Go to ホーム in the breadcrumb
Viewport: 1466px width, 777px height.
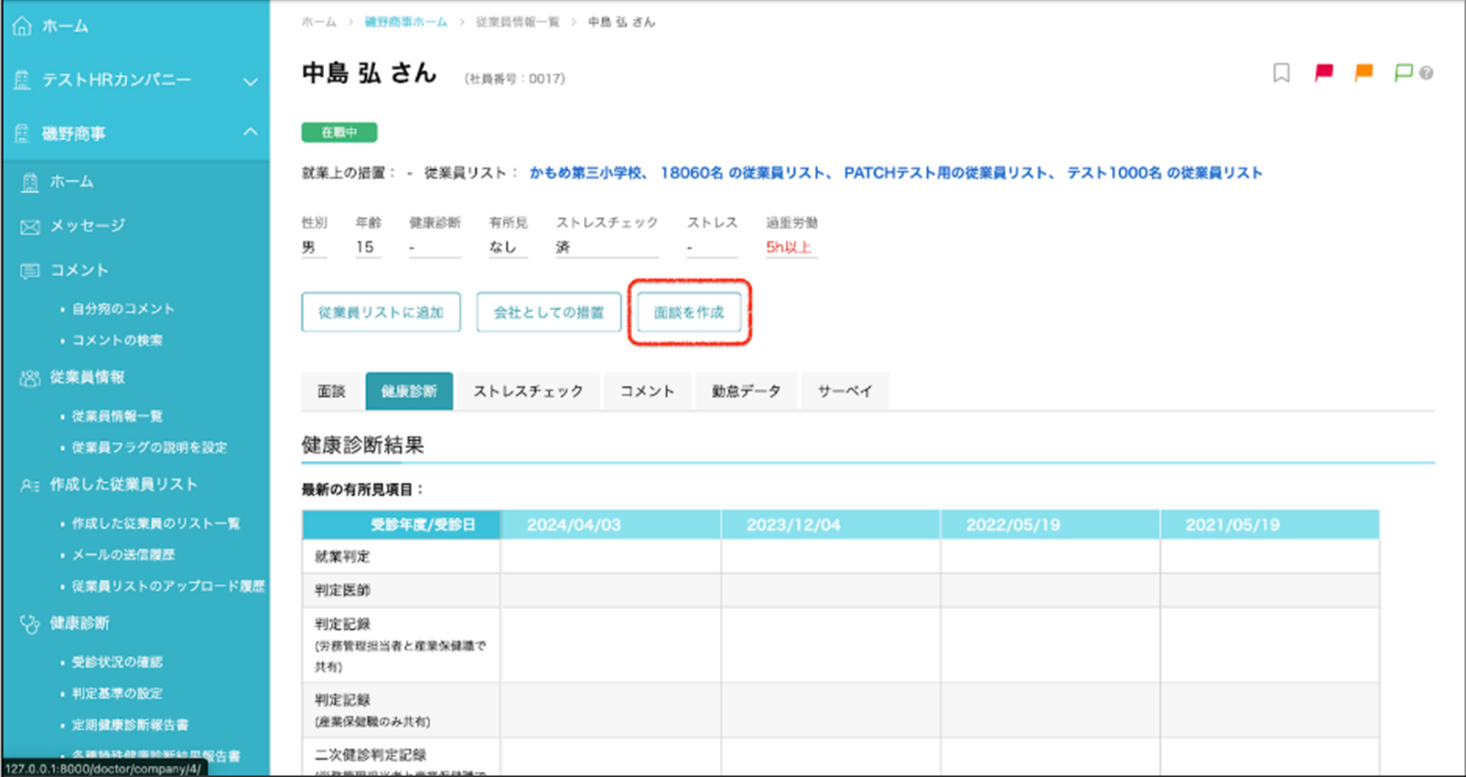coord(319,22)
